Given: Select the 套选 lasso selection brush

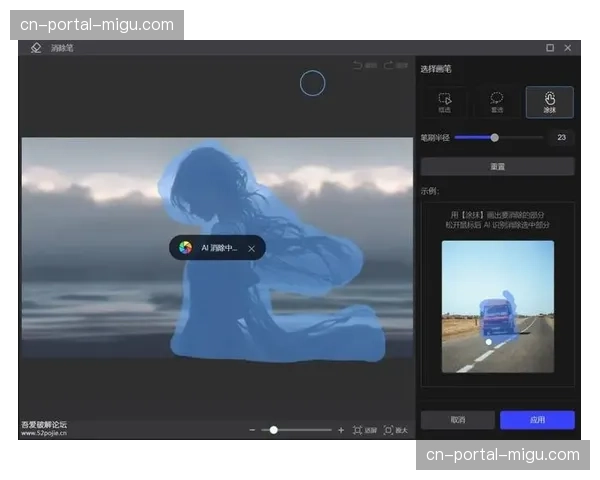Looking at the screenshot, I should pos(497,101).
